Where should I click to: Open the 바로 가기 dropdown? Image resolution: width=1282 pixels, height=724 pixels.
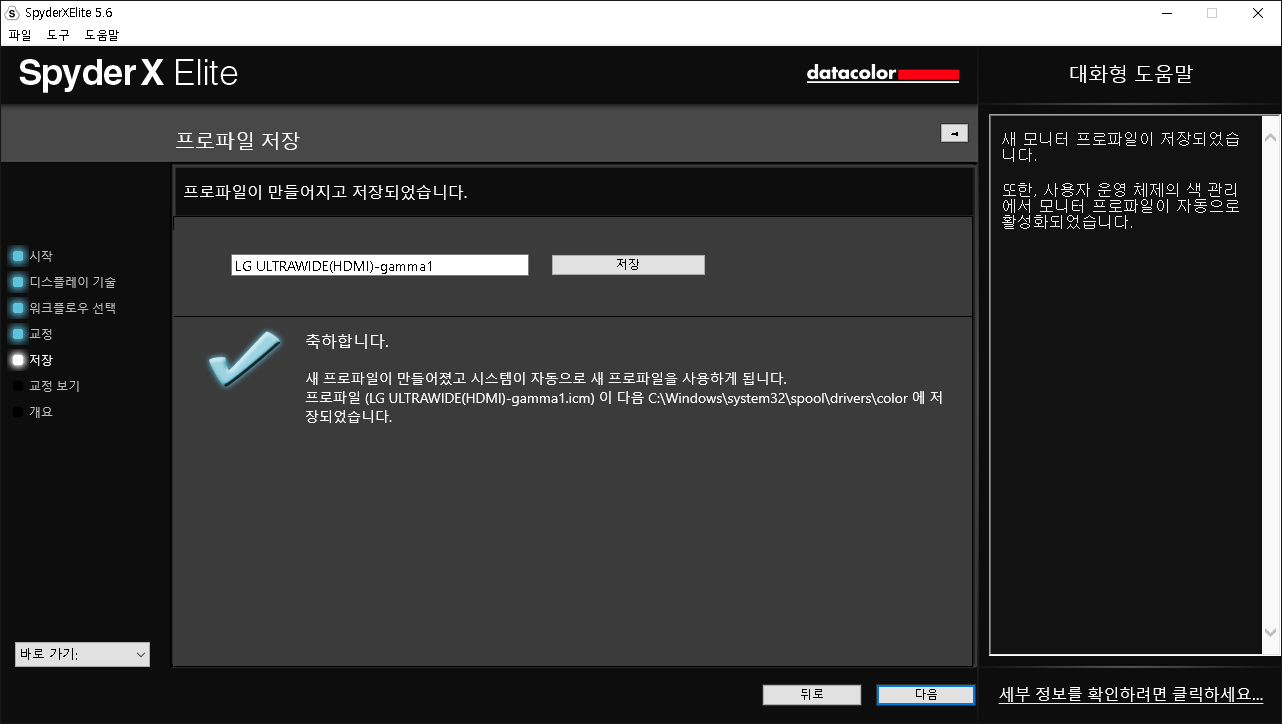point(82,654)
